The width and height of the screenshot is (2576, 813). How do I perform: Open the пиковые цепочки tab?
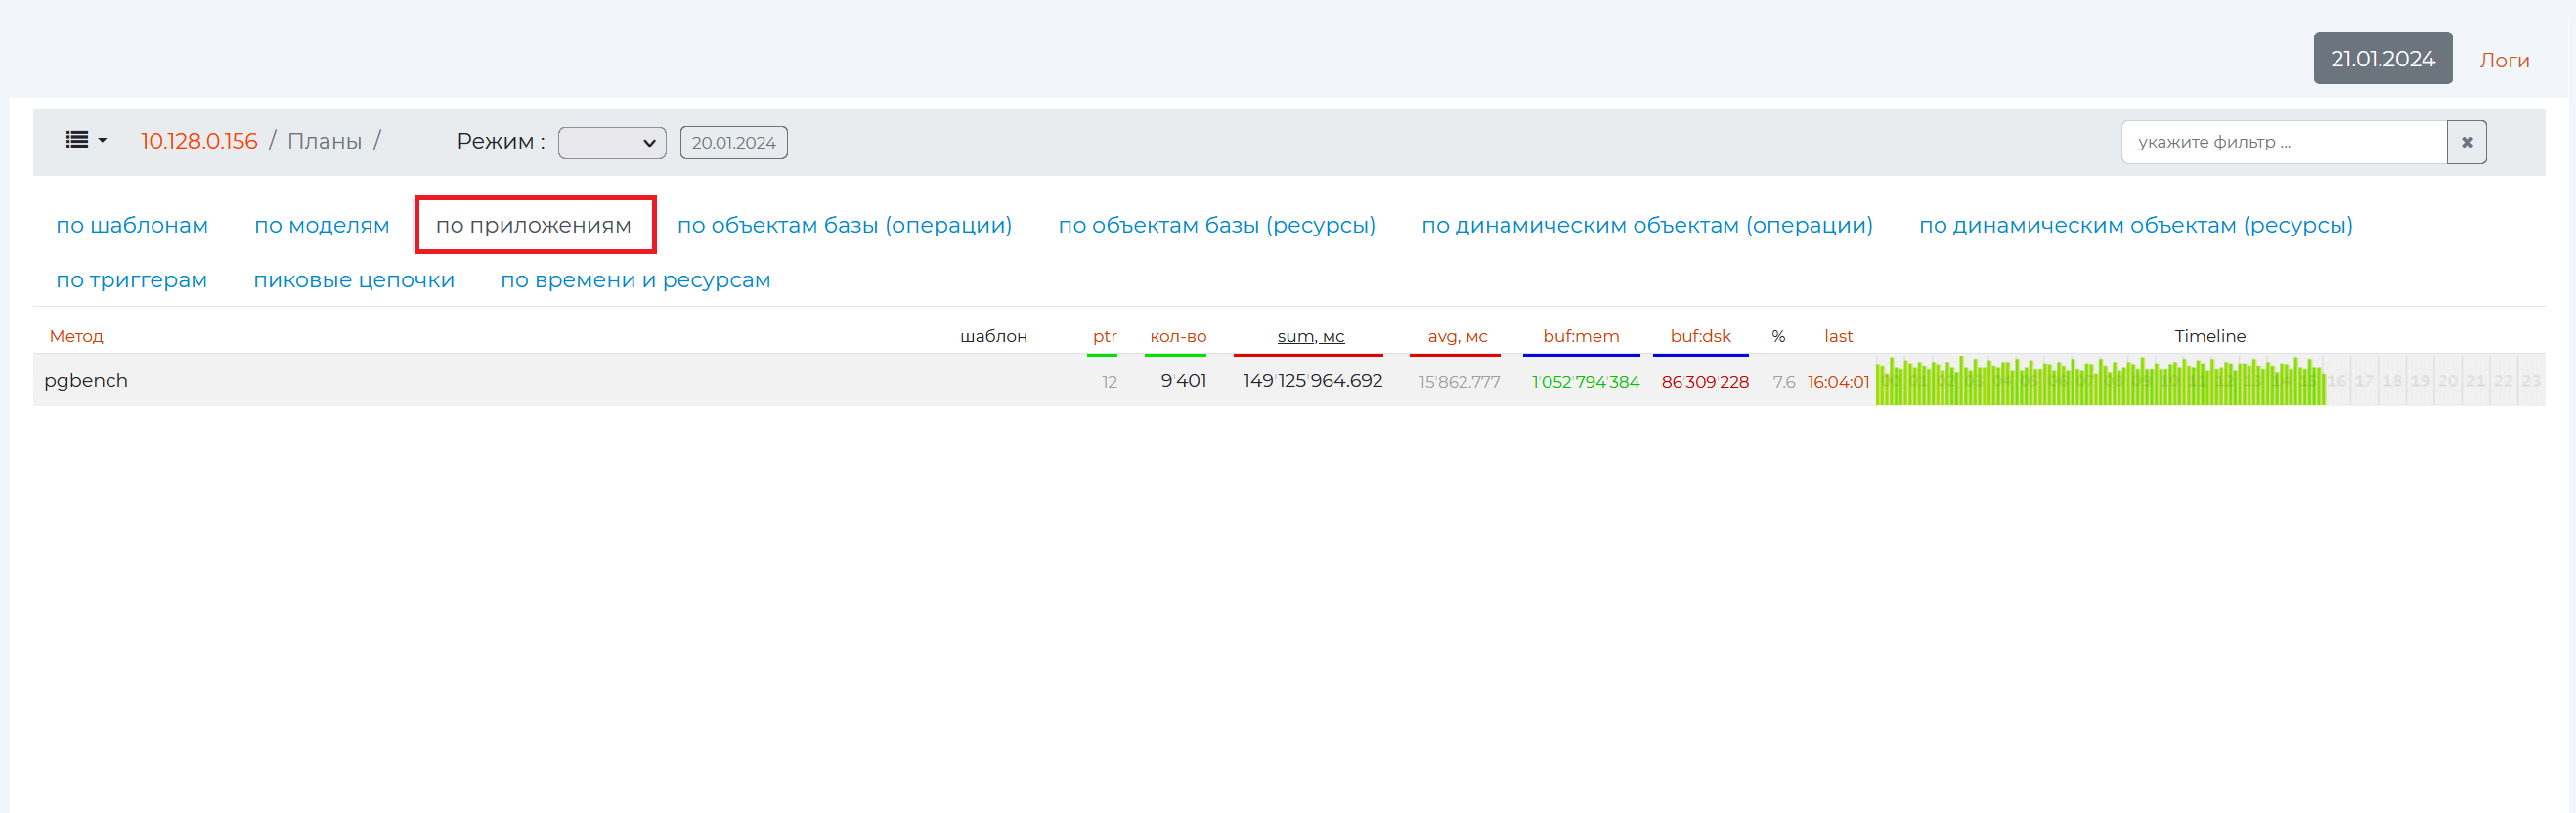pyautogui.click(x=354, y=280)
